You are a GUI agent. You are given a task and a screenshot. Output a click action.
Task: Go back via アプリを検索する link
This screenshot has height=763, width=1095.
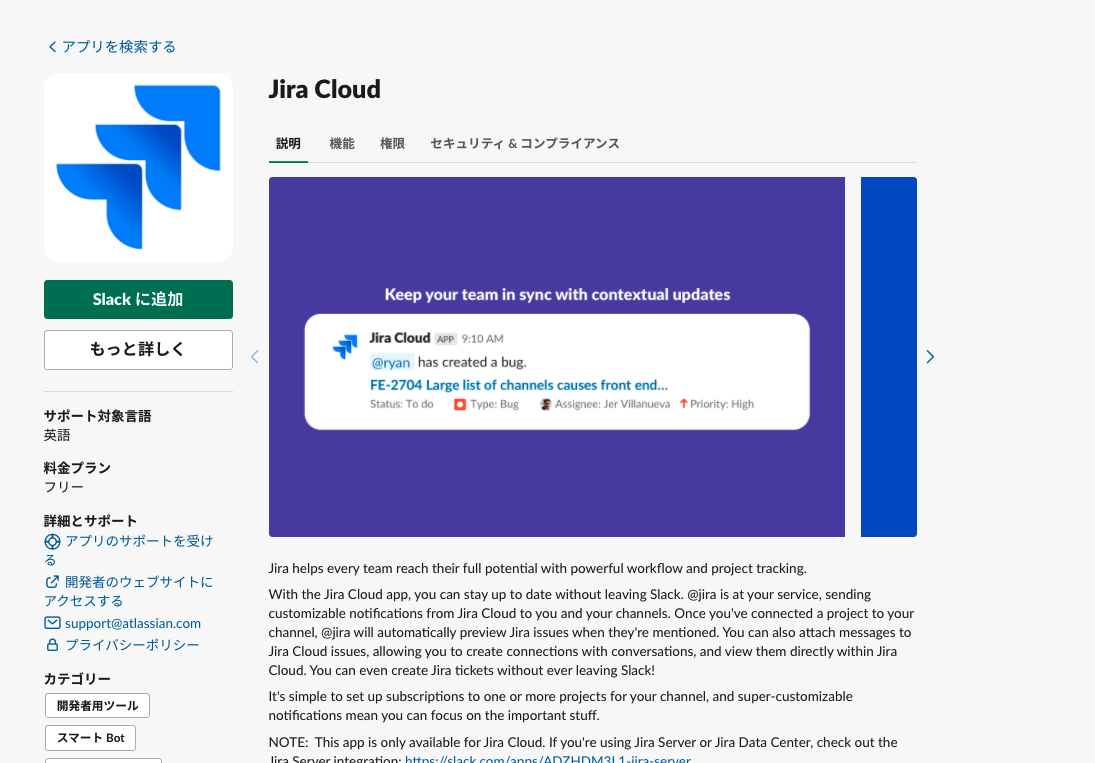tap(112, 47)
